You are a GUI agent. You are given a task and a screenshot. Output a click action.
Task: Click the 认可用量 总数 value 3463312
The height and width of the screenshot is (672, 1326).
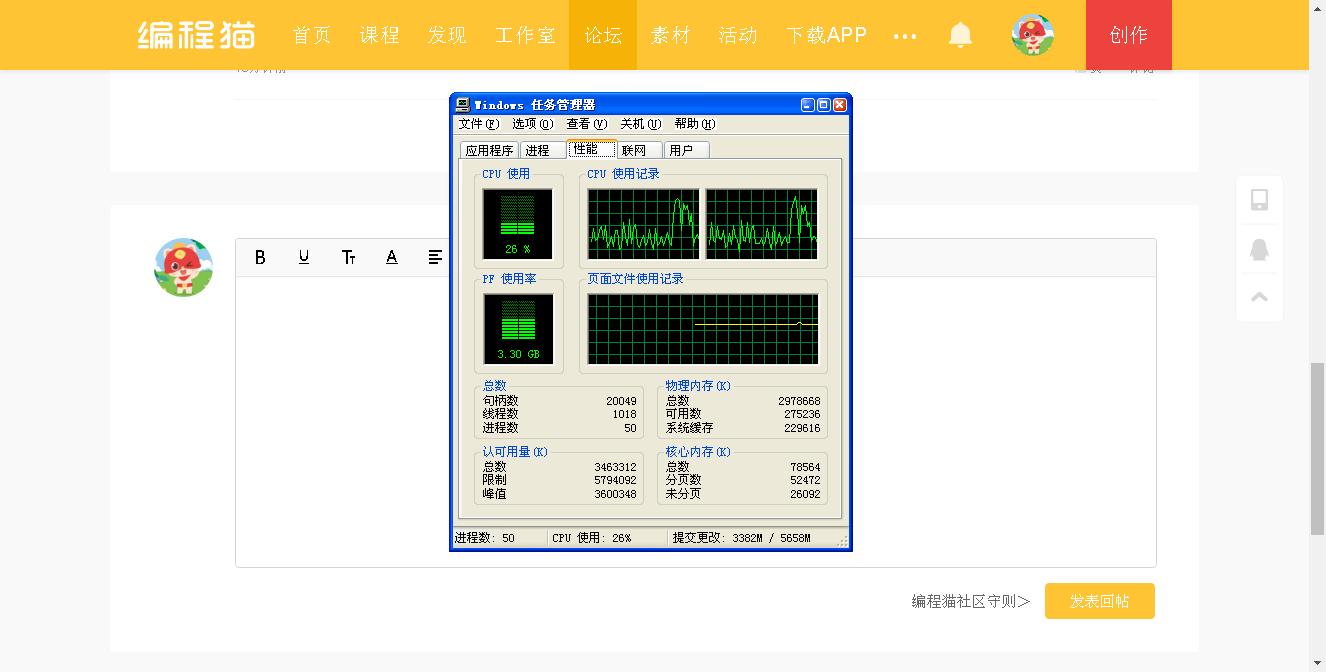click(x=615, y=467)
